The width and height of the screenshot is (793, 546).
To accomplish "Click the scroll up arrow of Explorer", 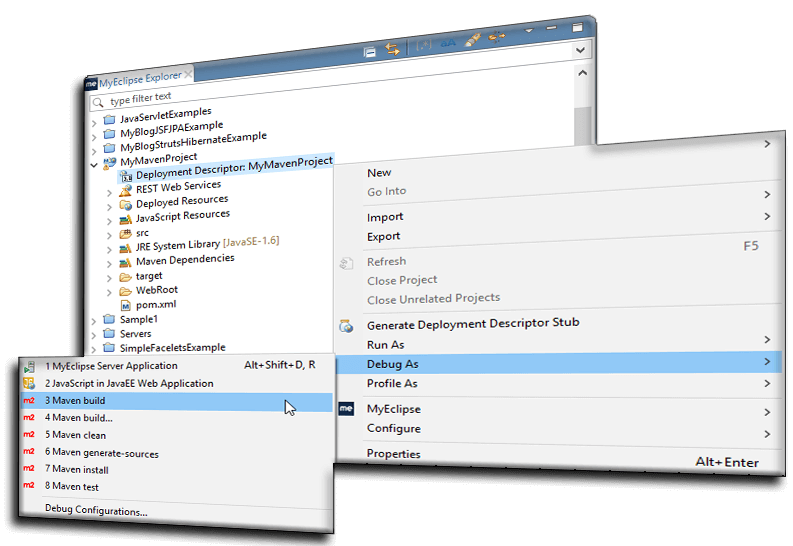I will pyautogui.click(x=583, y=73).
